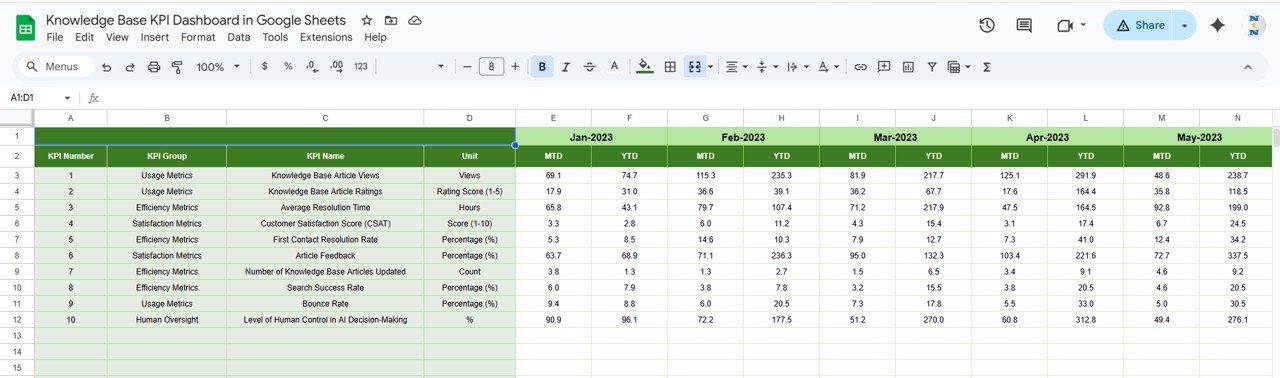
Task: Open more number formats 123
Action: (361, 67)
